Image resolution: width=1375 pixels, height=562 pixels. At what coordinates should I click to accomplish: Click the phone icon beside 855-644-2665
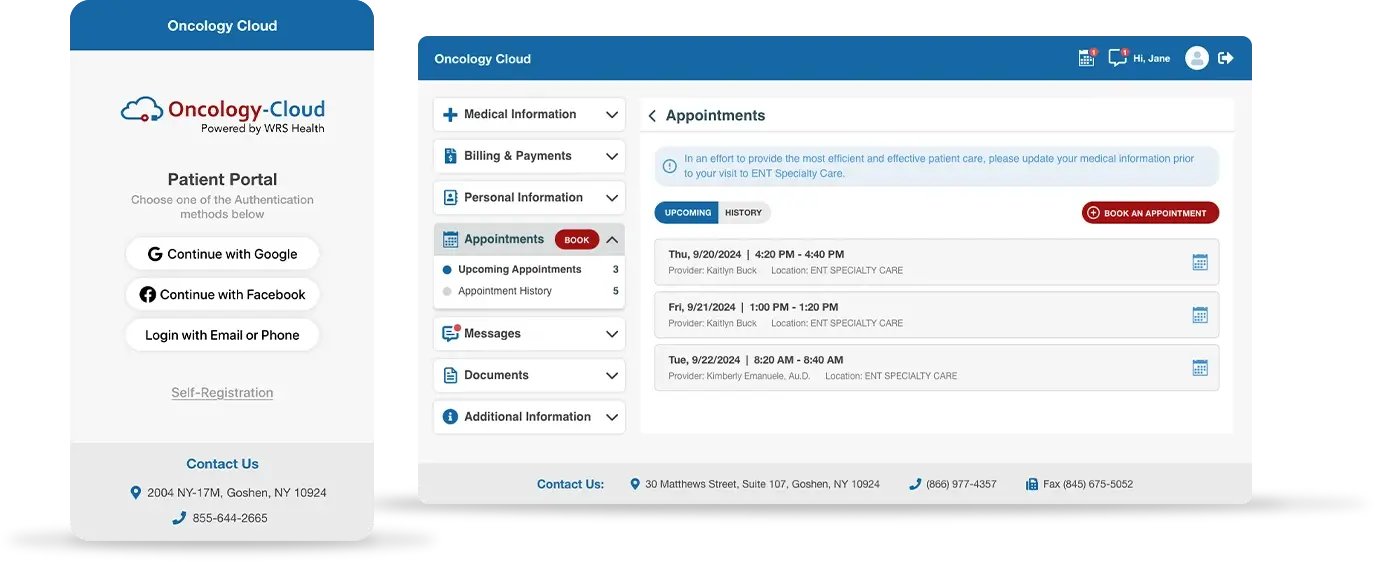tap(179, 518)
